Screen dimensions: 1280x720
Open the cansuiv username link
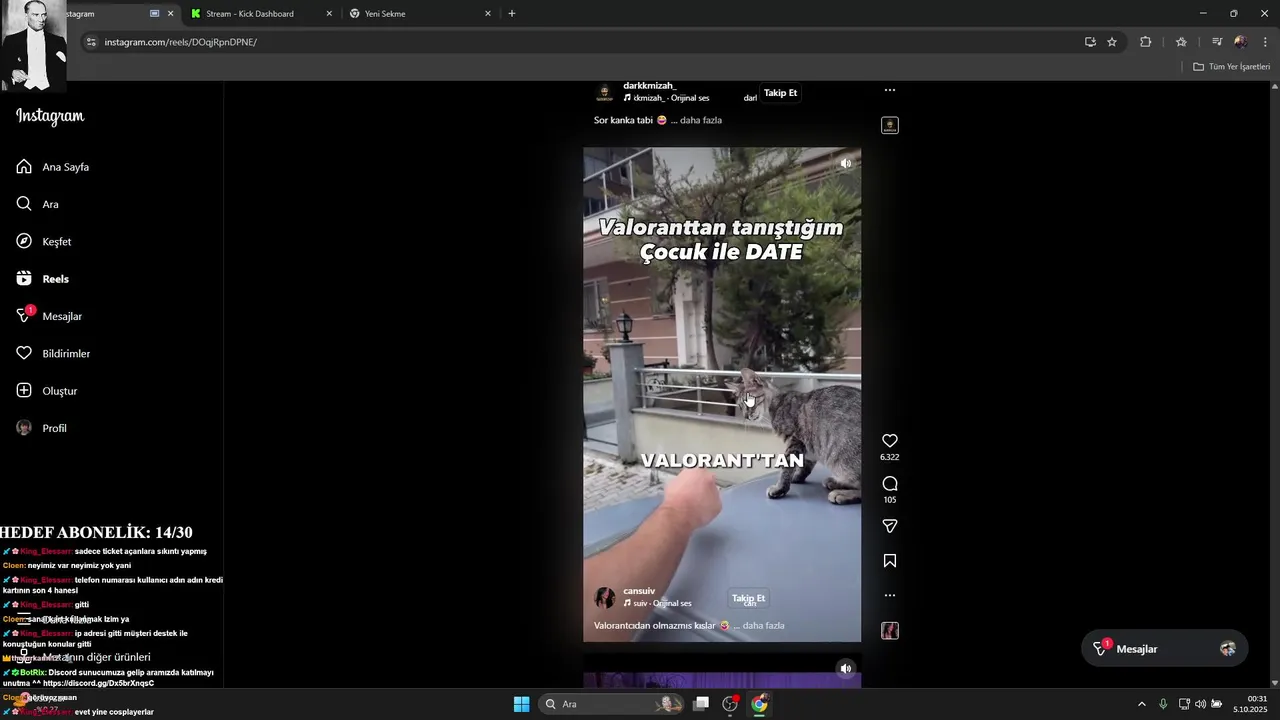pyautogui.click(x=639, y=591)
